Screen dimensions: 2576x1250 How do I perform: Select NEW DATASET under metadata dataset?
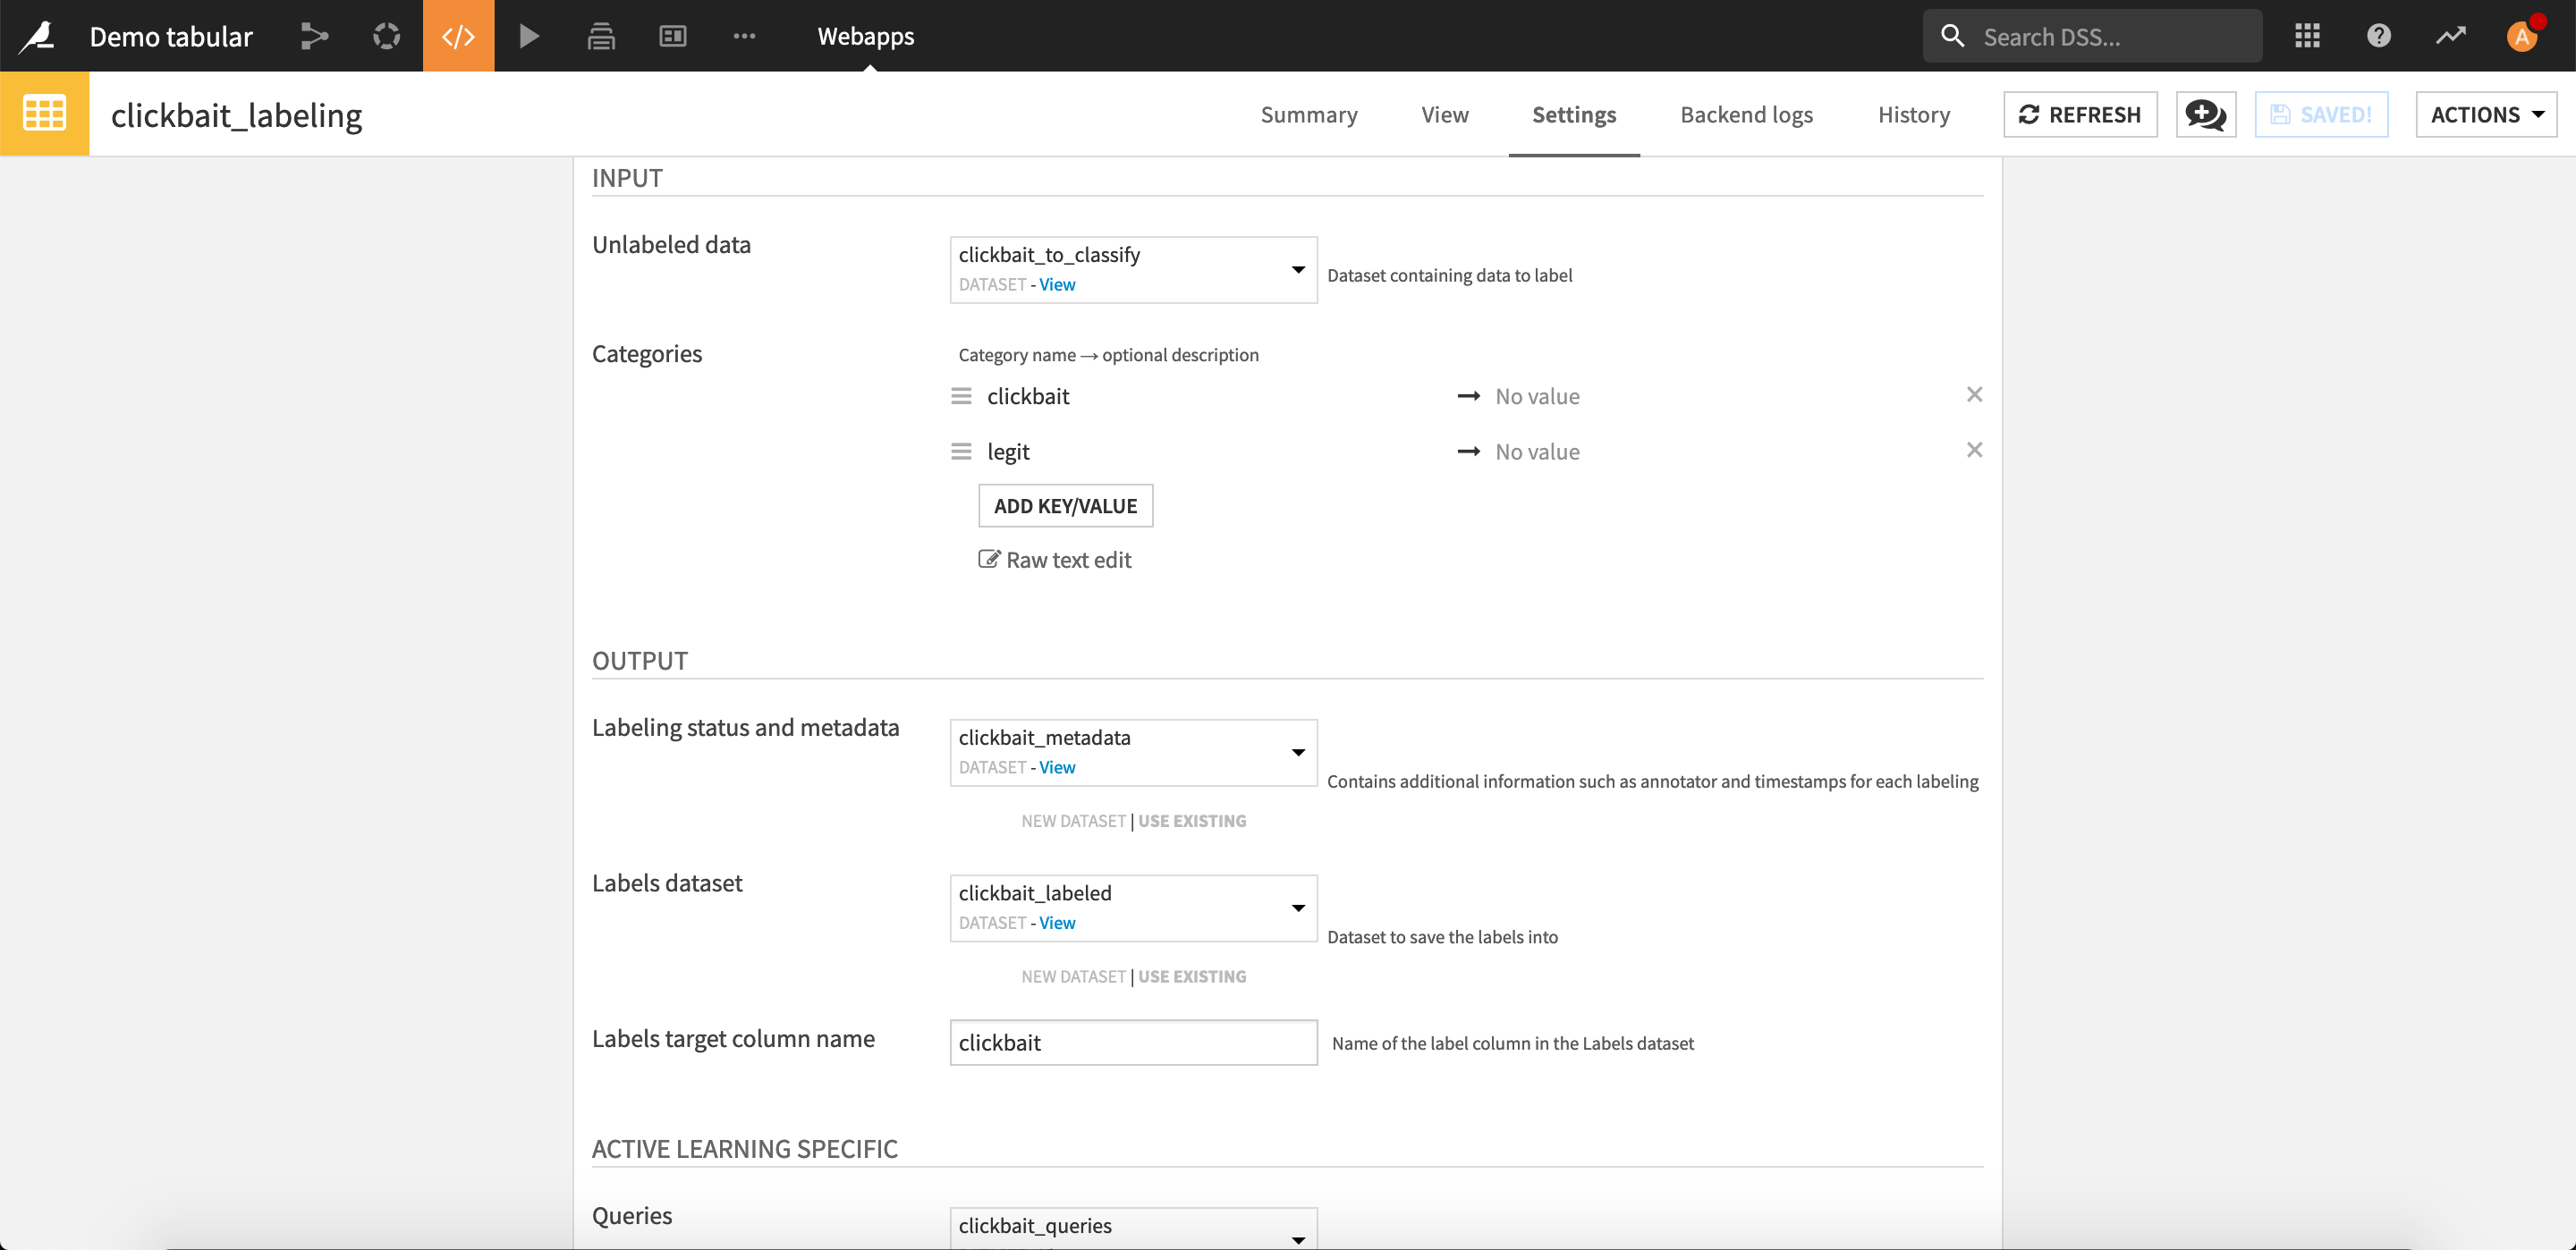click(x=1073, y=820)
